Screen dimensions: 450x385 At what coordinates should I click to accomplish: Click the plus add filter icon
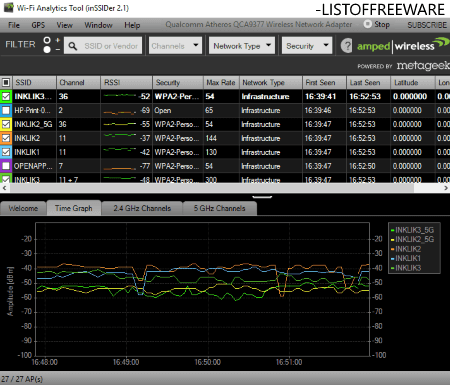[x=58, y=40]
